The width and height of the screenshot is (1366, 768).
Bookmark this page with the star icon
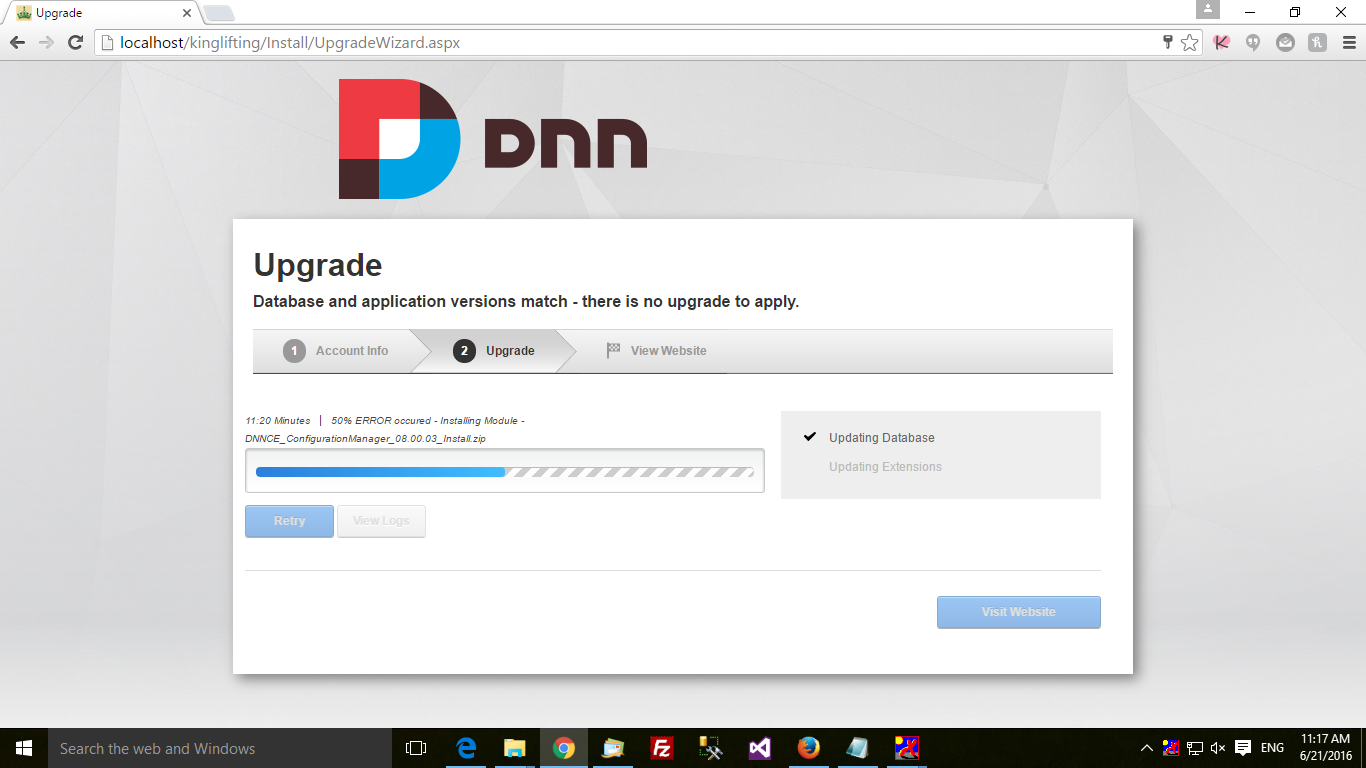[1189, 43]
